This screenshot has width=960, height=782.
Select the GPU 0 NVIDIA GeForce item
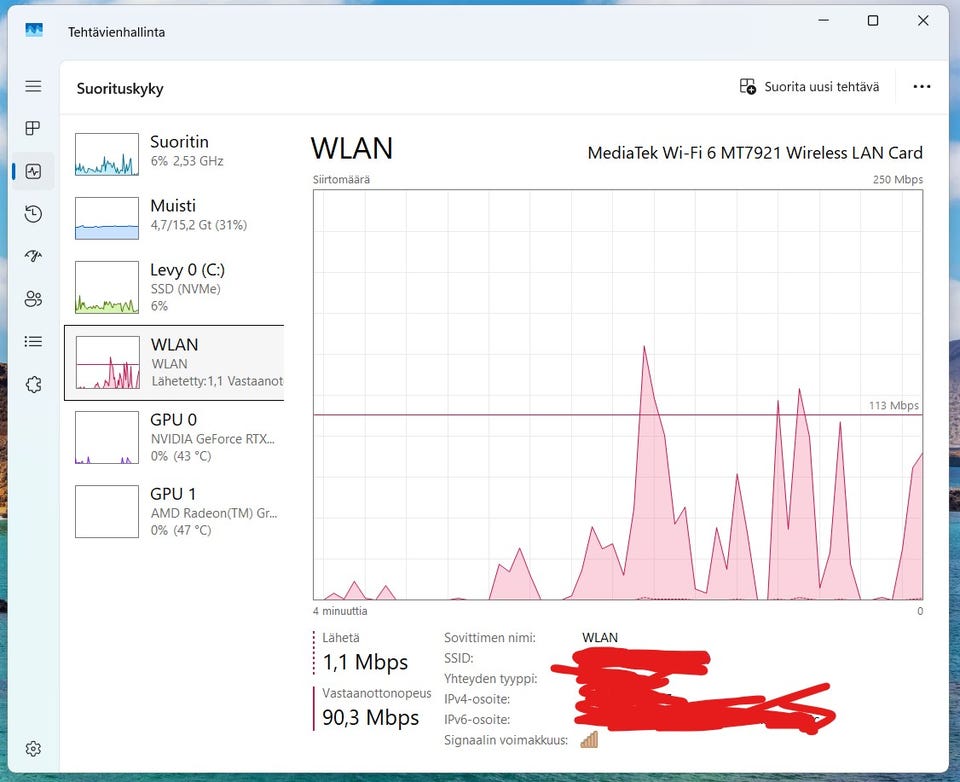[174, 437]
